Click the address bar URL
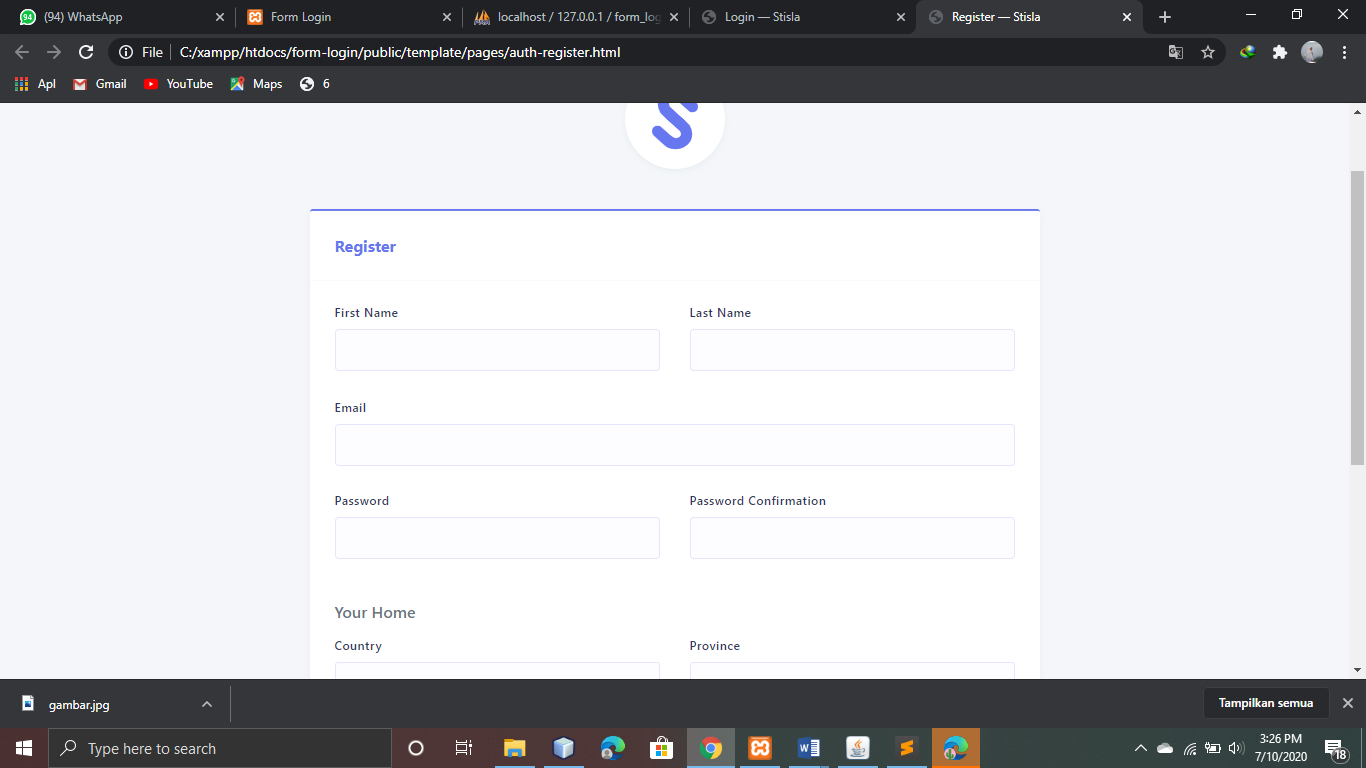The image size is (1366, 768). click(400, 52)
